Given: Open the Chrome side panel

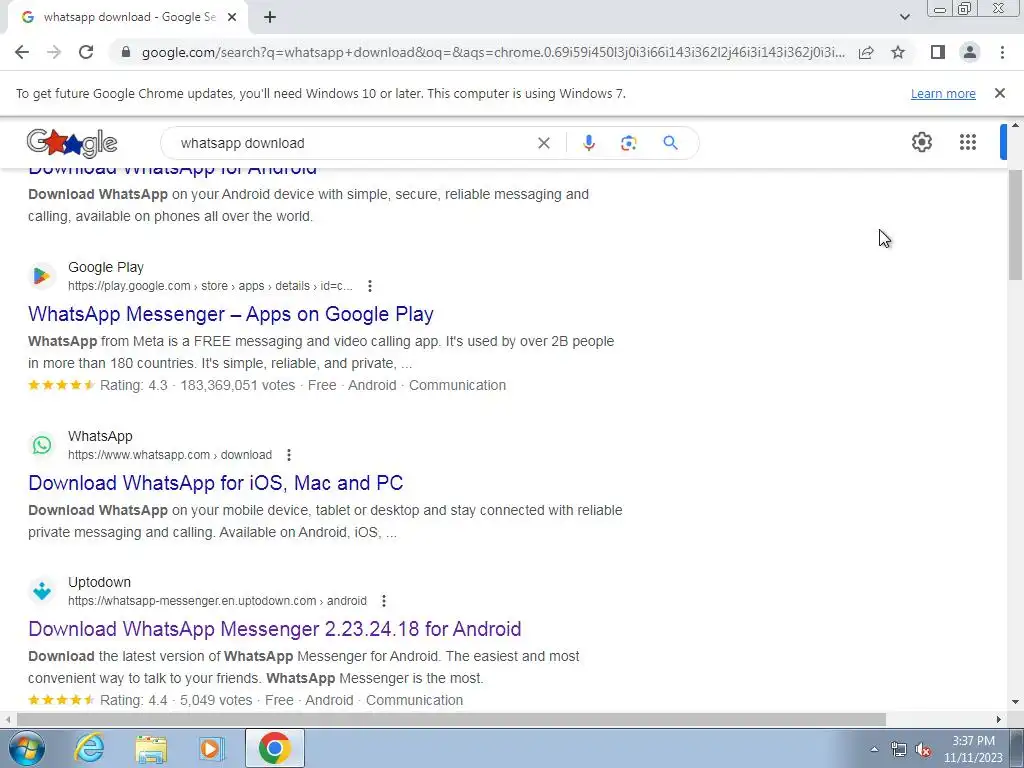Looking at the screenshot, I should coord(938,52).
